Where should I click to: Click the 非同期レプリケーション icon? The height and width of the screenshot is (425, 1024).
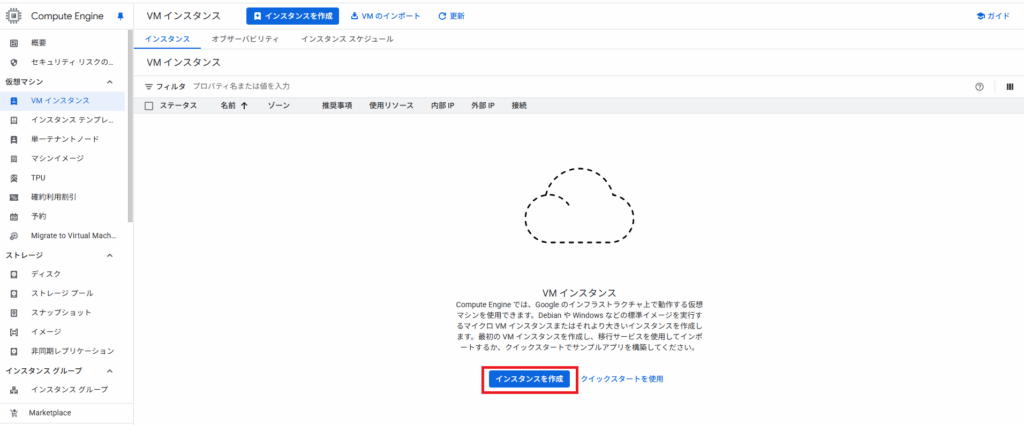point(14,351)
